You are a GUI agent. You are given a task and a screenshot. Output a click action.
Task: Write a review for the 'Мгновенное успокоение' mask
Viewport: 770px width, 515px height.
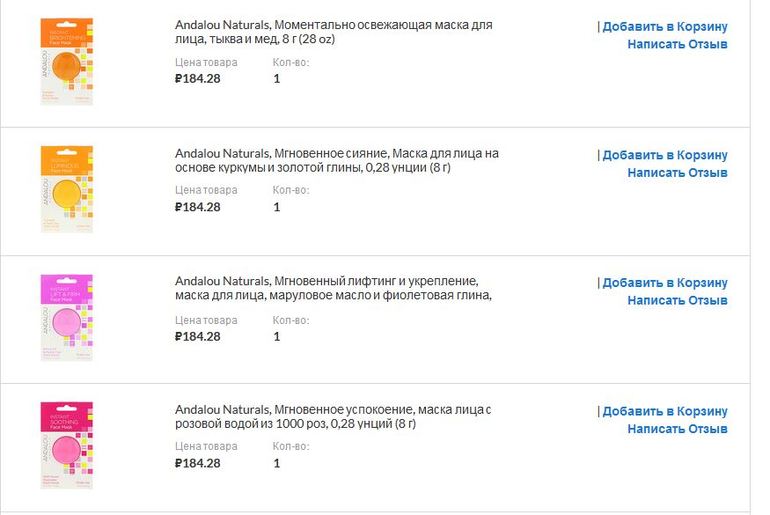(677, 428)
